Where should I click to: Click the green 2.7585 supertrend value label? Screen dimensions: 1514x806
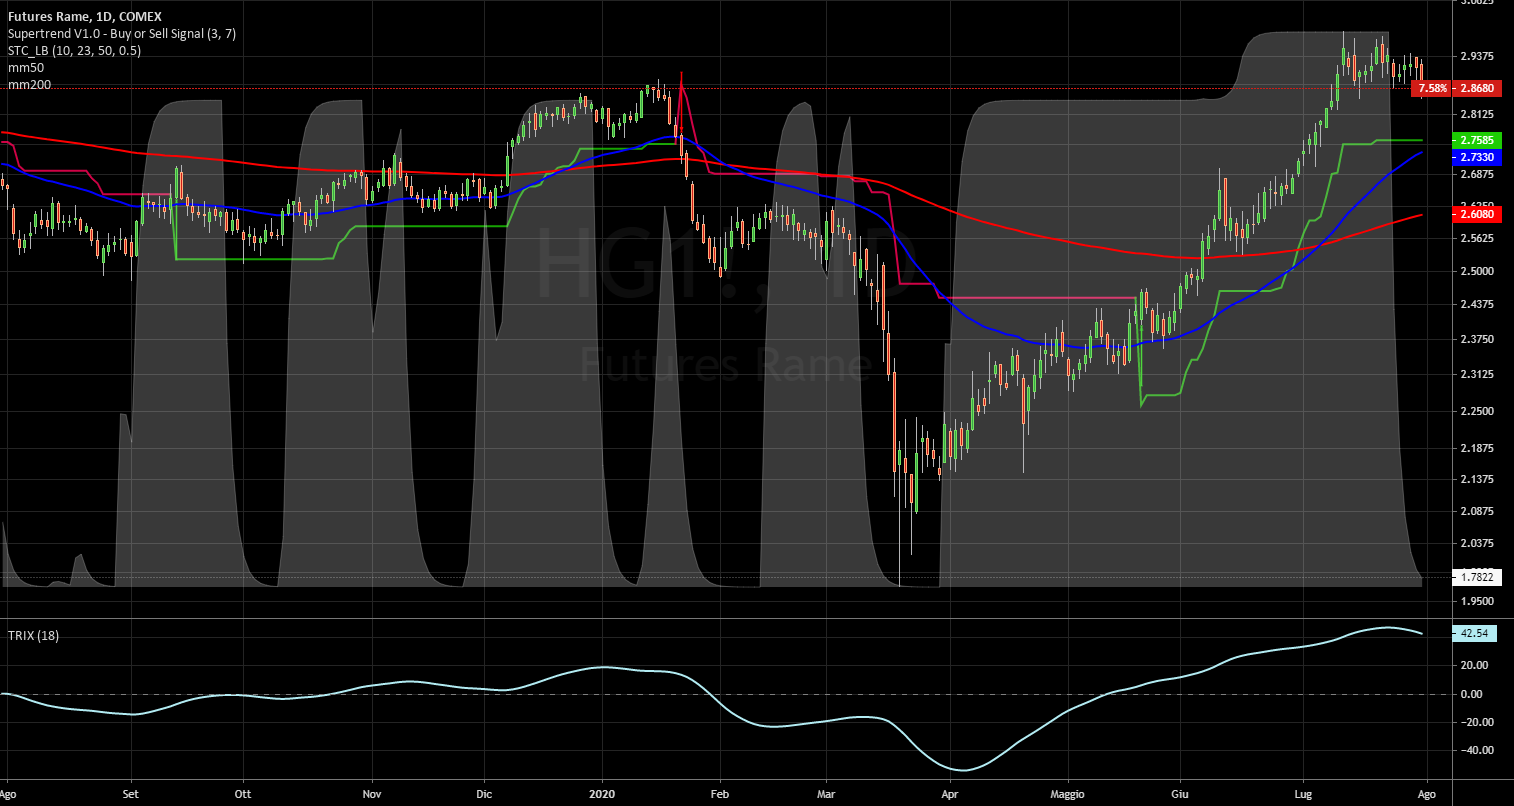click(1476, 141)
